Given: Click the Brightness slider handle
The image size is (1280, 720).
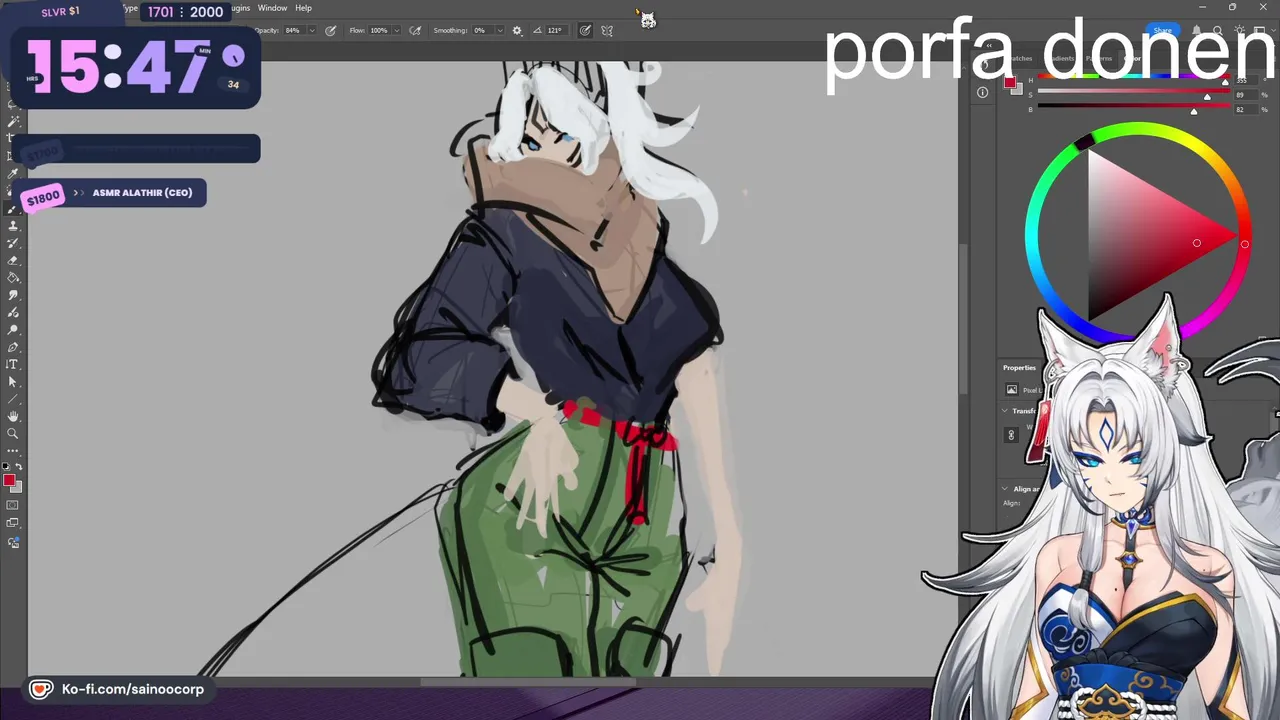Looking at the screenshot, I should [x=1194, y=111].
